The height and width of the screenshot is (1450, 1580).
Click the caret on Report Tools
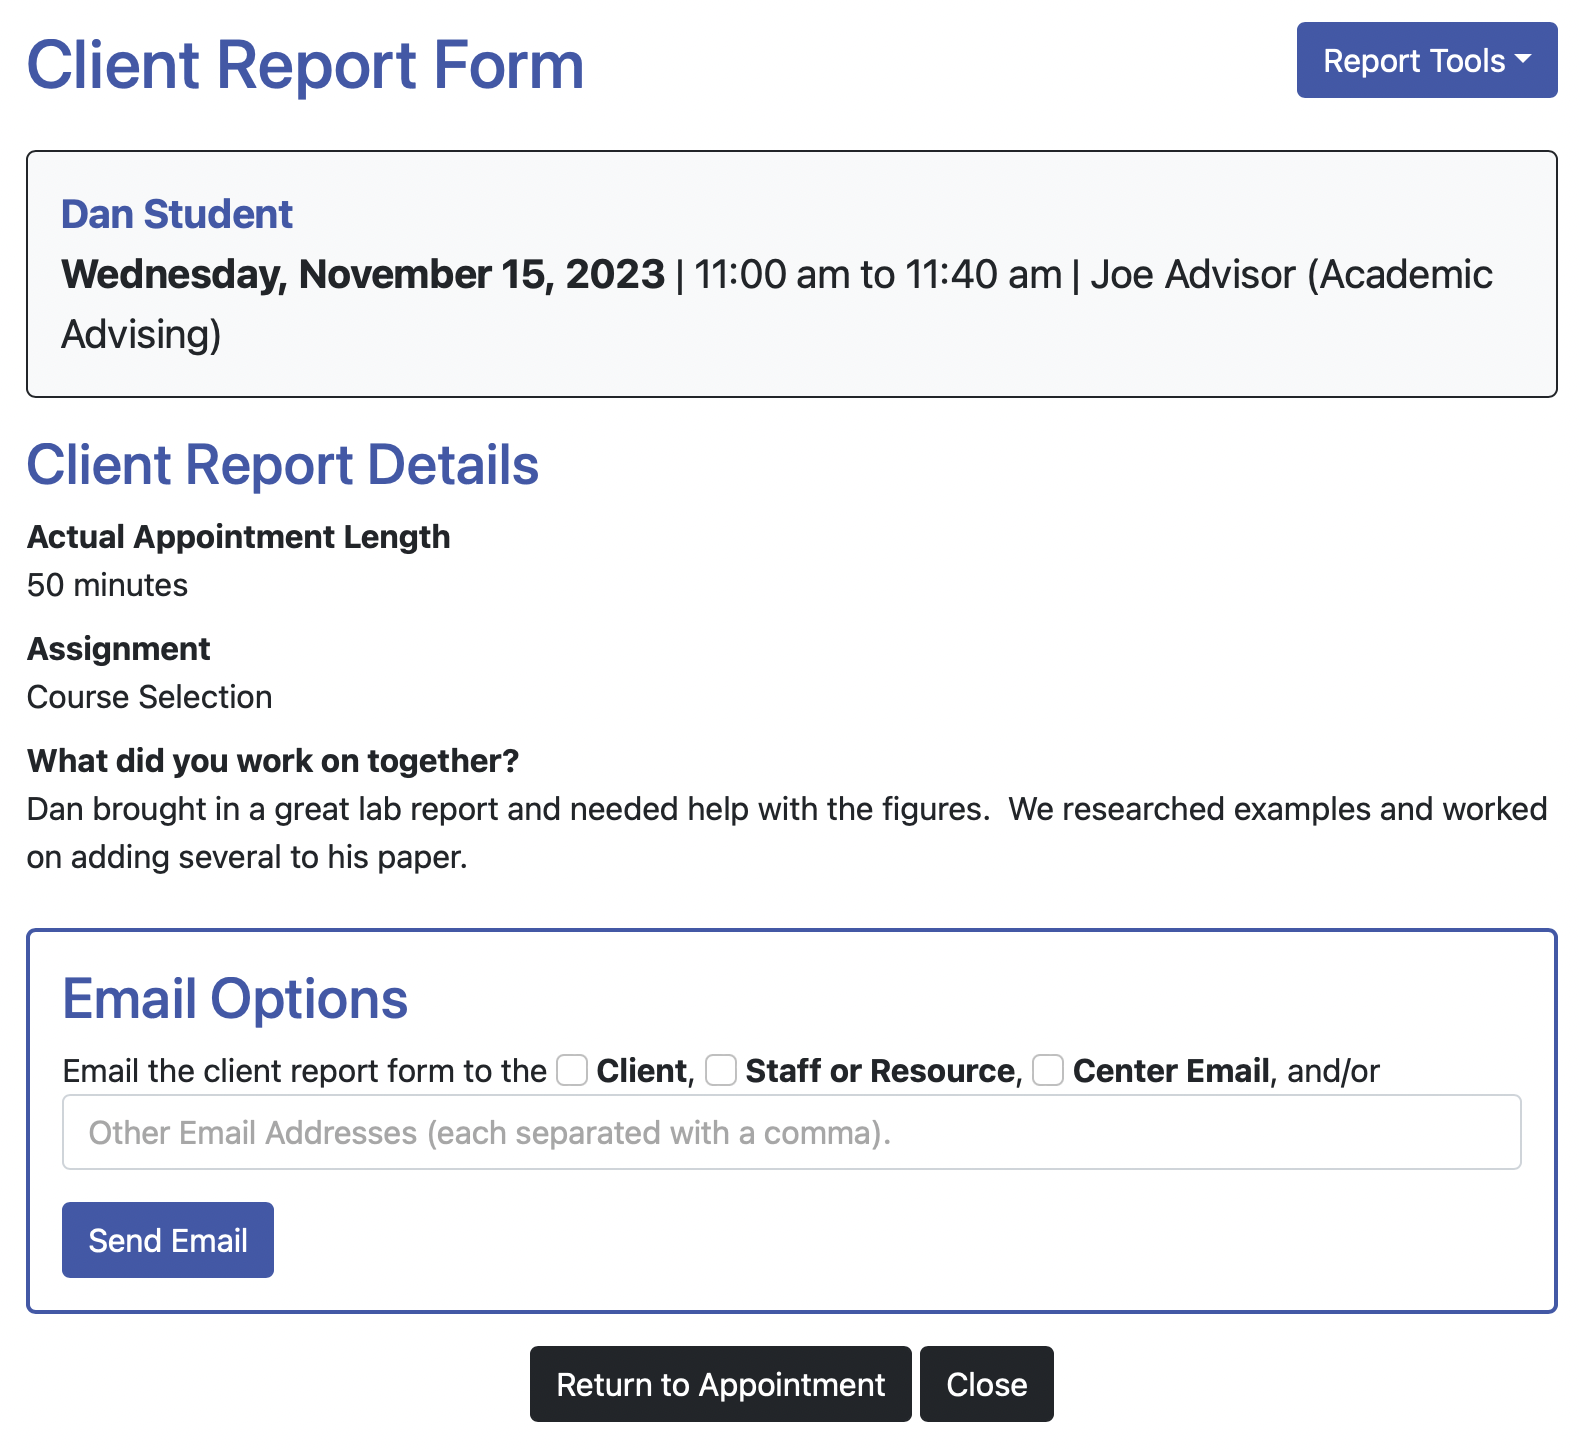pyautogui.click(x=1522, y=61)
